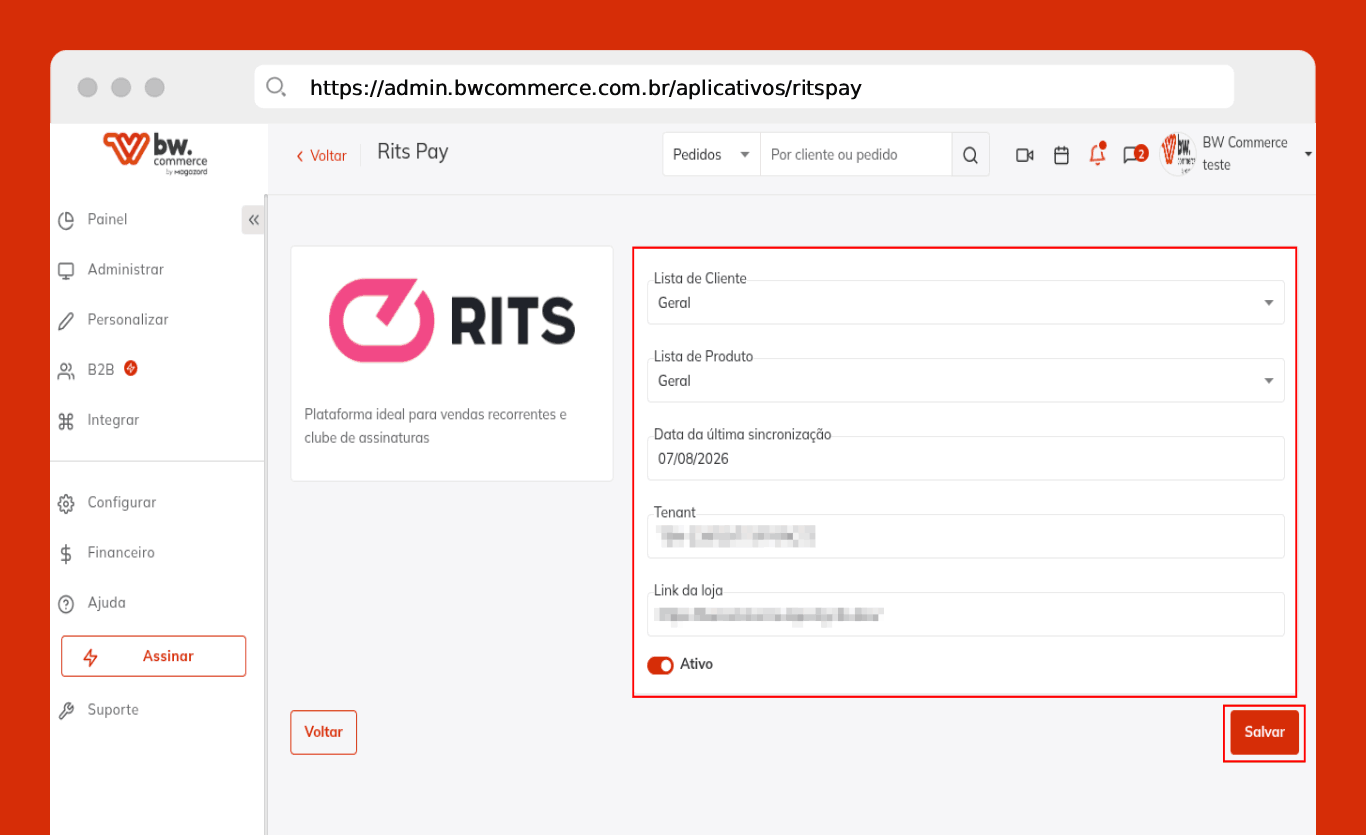Click the Assinar button

tap(153, 656)
